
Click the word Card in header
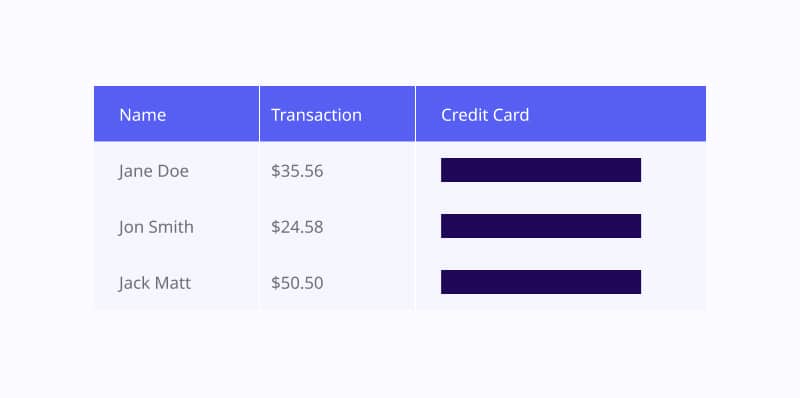coord(512,115)
